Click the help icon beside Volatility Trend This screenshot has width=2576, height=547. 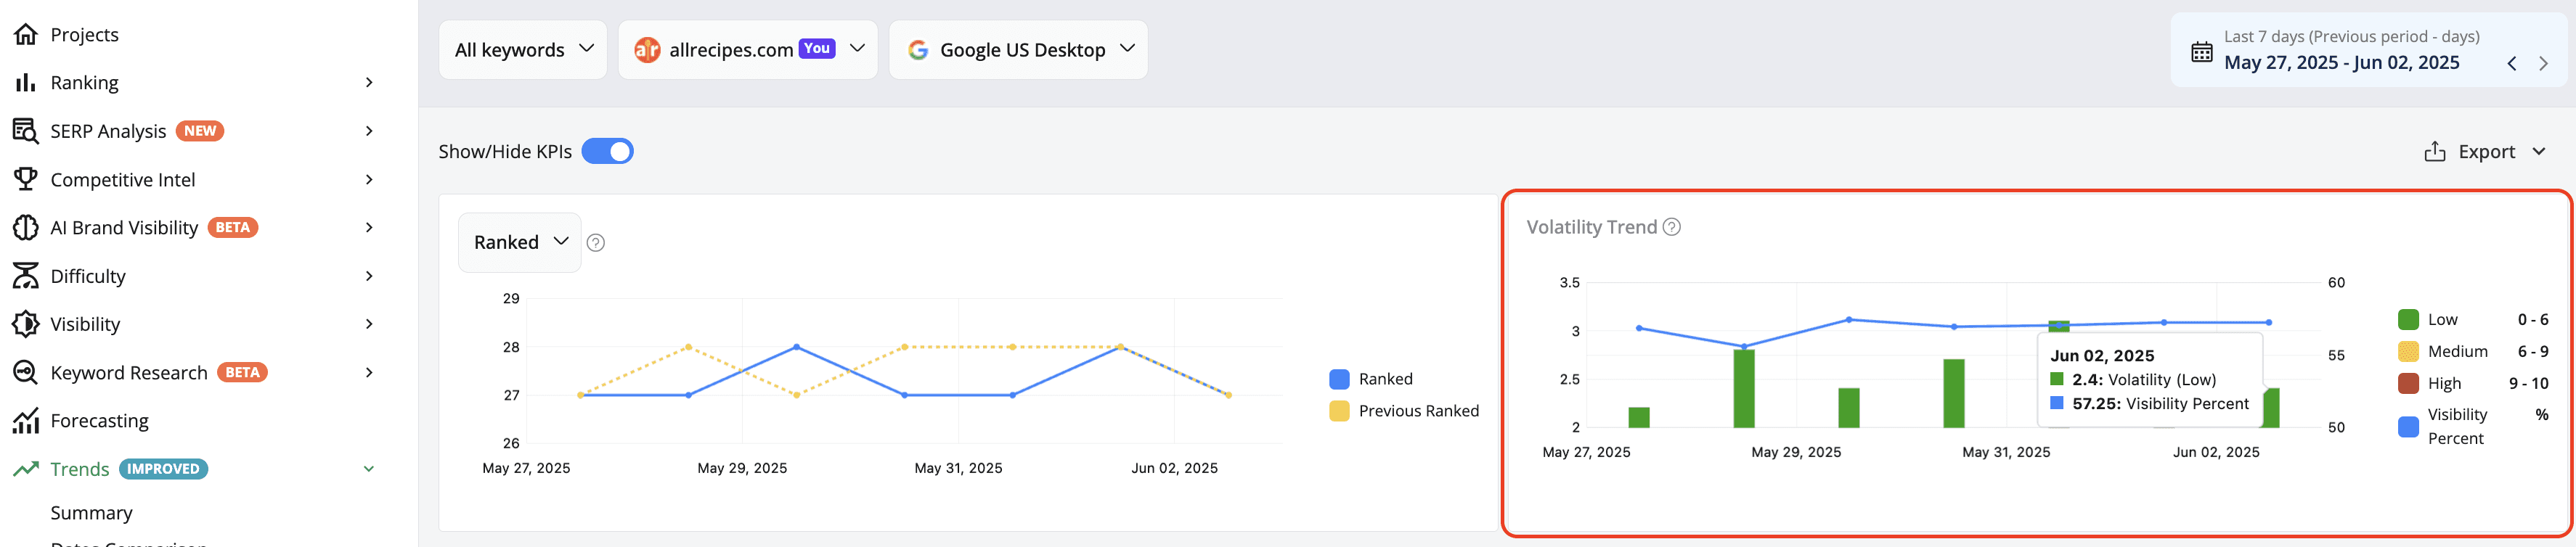(x=1671, y=227)
